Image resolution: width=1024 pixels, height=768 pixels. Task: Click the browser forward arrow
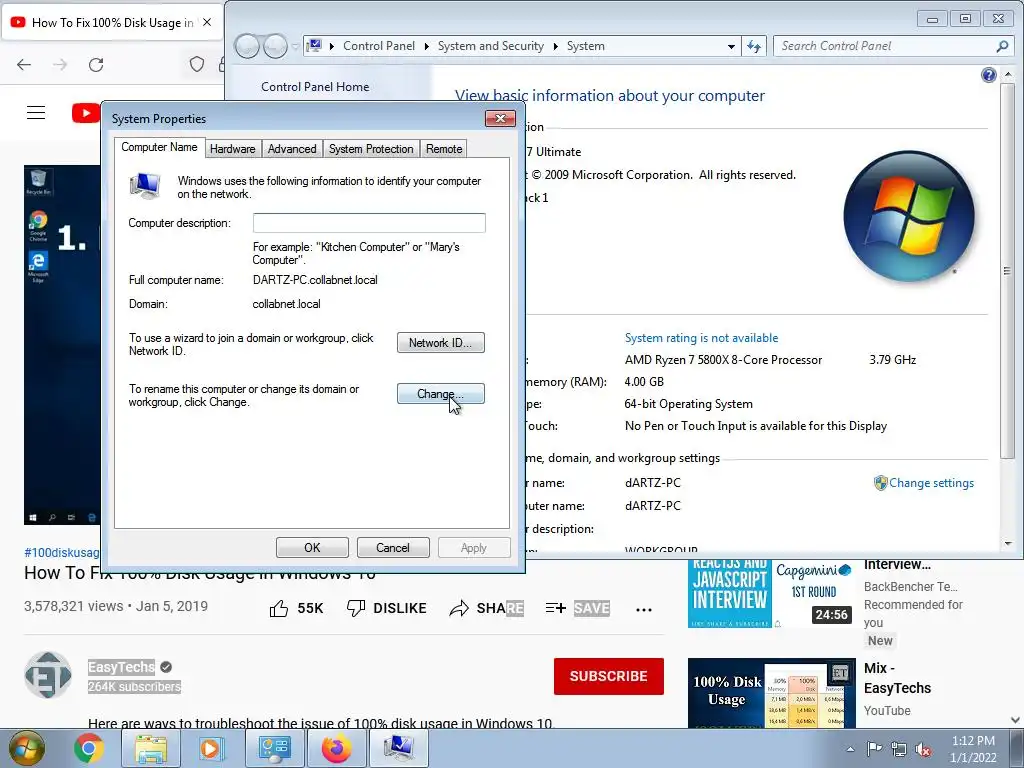60,65
